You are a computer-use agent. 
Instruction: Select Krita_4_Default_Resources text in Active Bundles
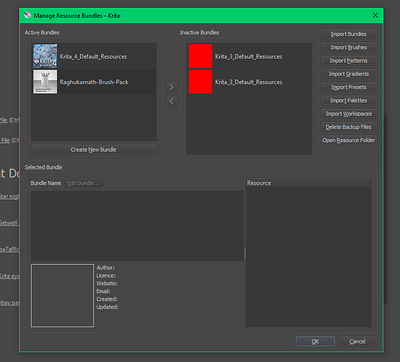tap(93, 57)
